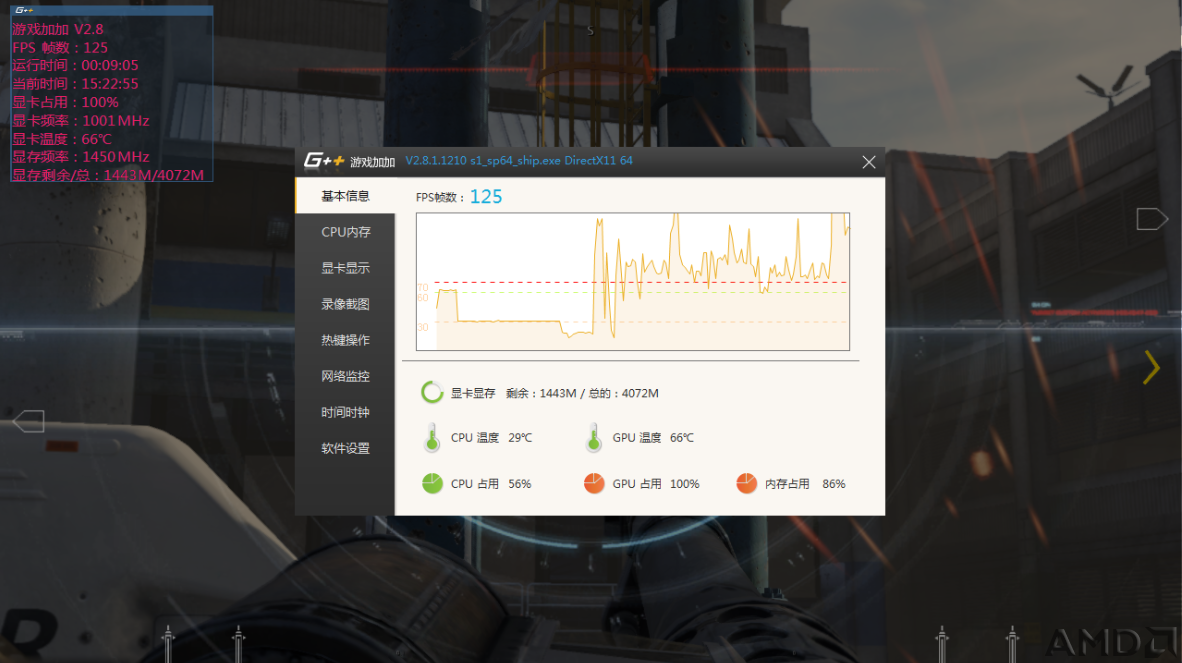Click the GPU 占用 pie icon
Image resolution: width=1182 pixels, height=663 pixels.
click(594, 484)
